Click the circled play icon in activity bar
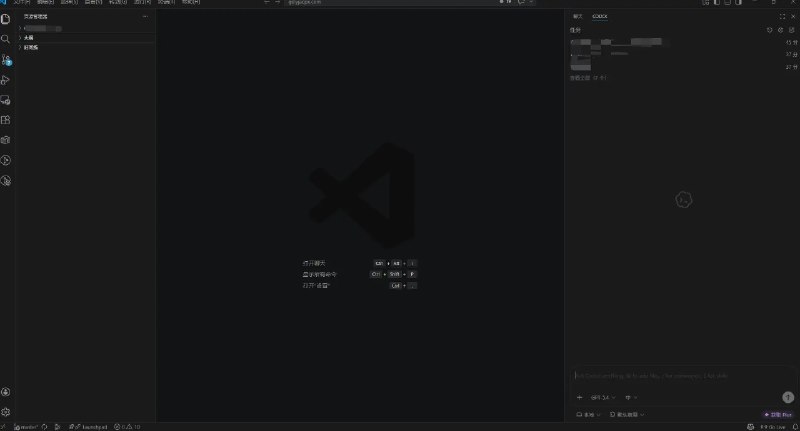This screenshot has height=431, width=800. tap(6, 160)
